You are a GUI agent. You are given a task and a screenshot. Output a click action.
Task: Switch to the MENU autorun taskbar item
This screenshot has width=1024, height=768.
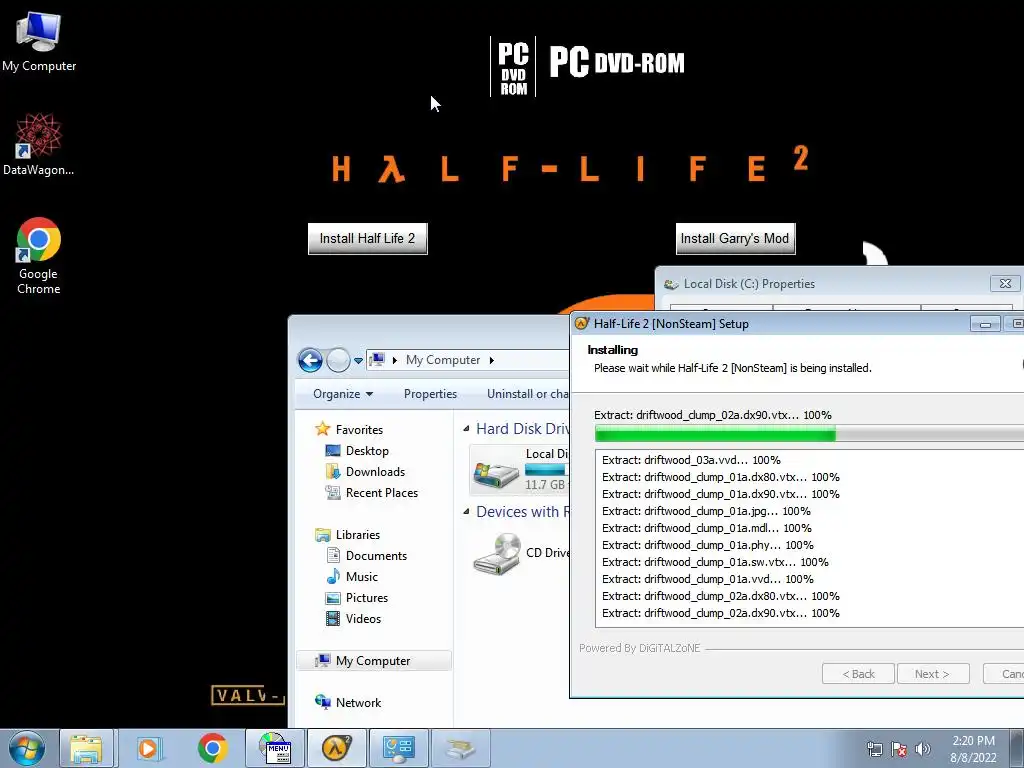[275, 748]
